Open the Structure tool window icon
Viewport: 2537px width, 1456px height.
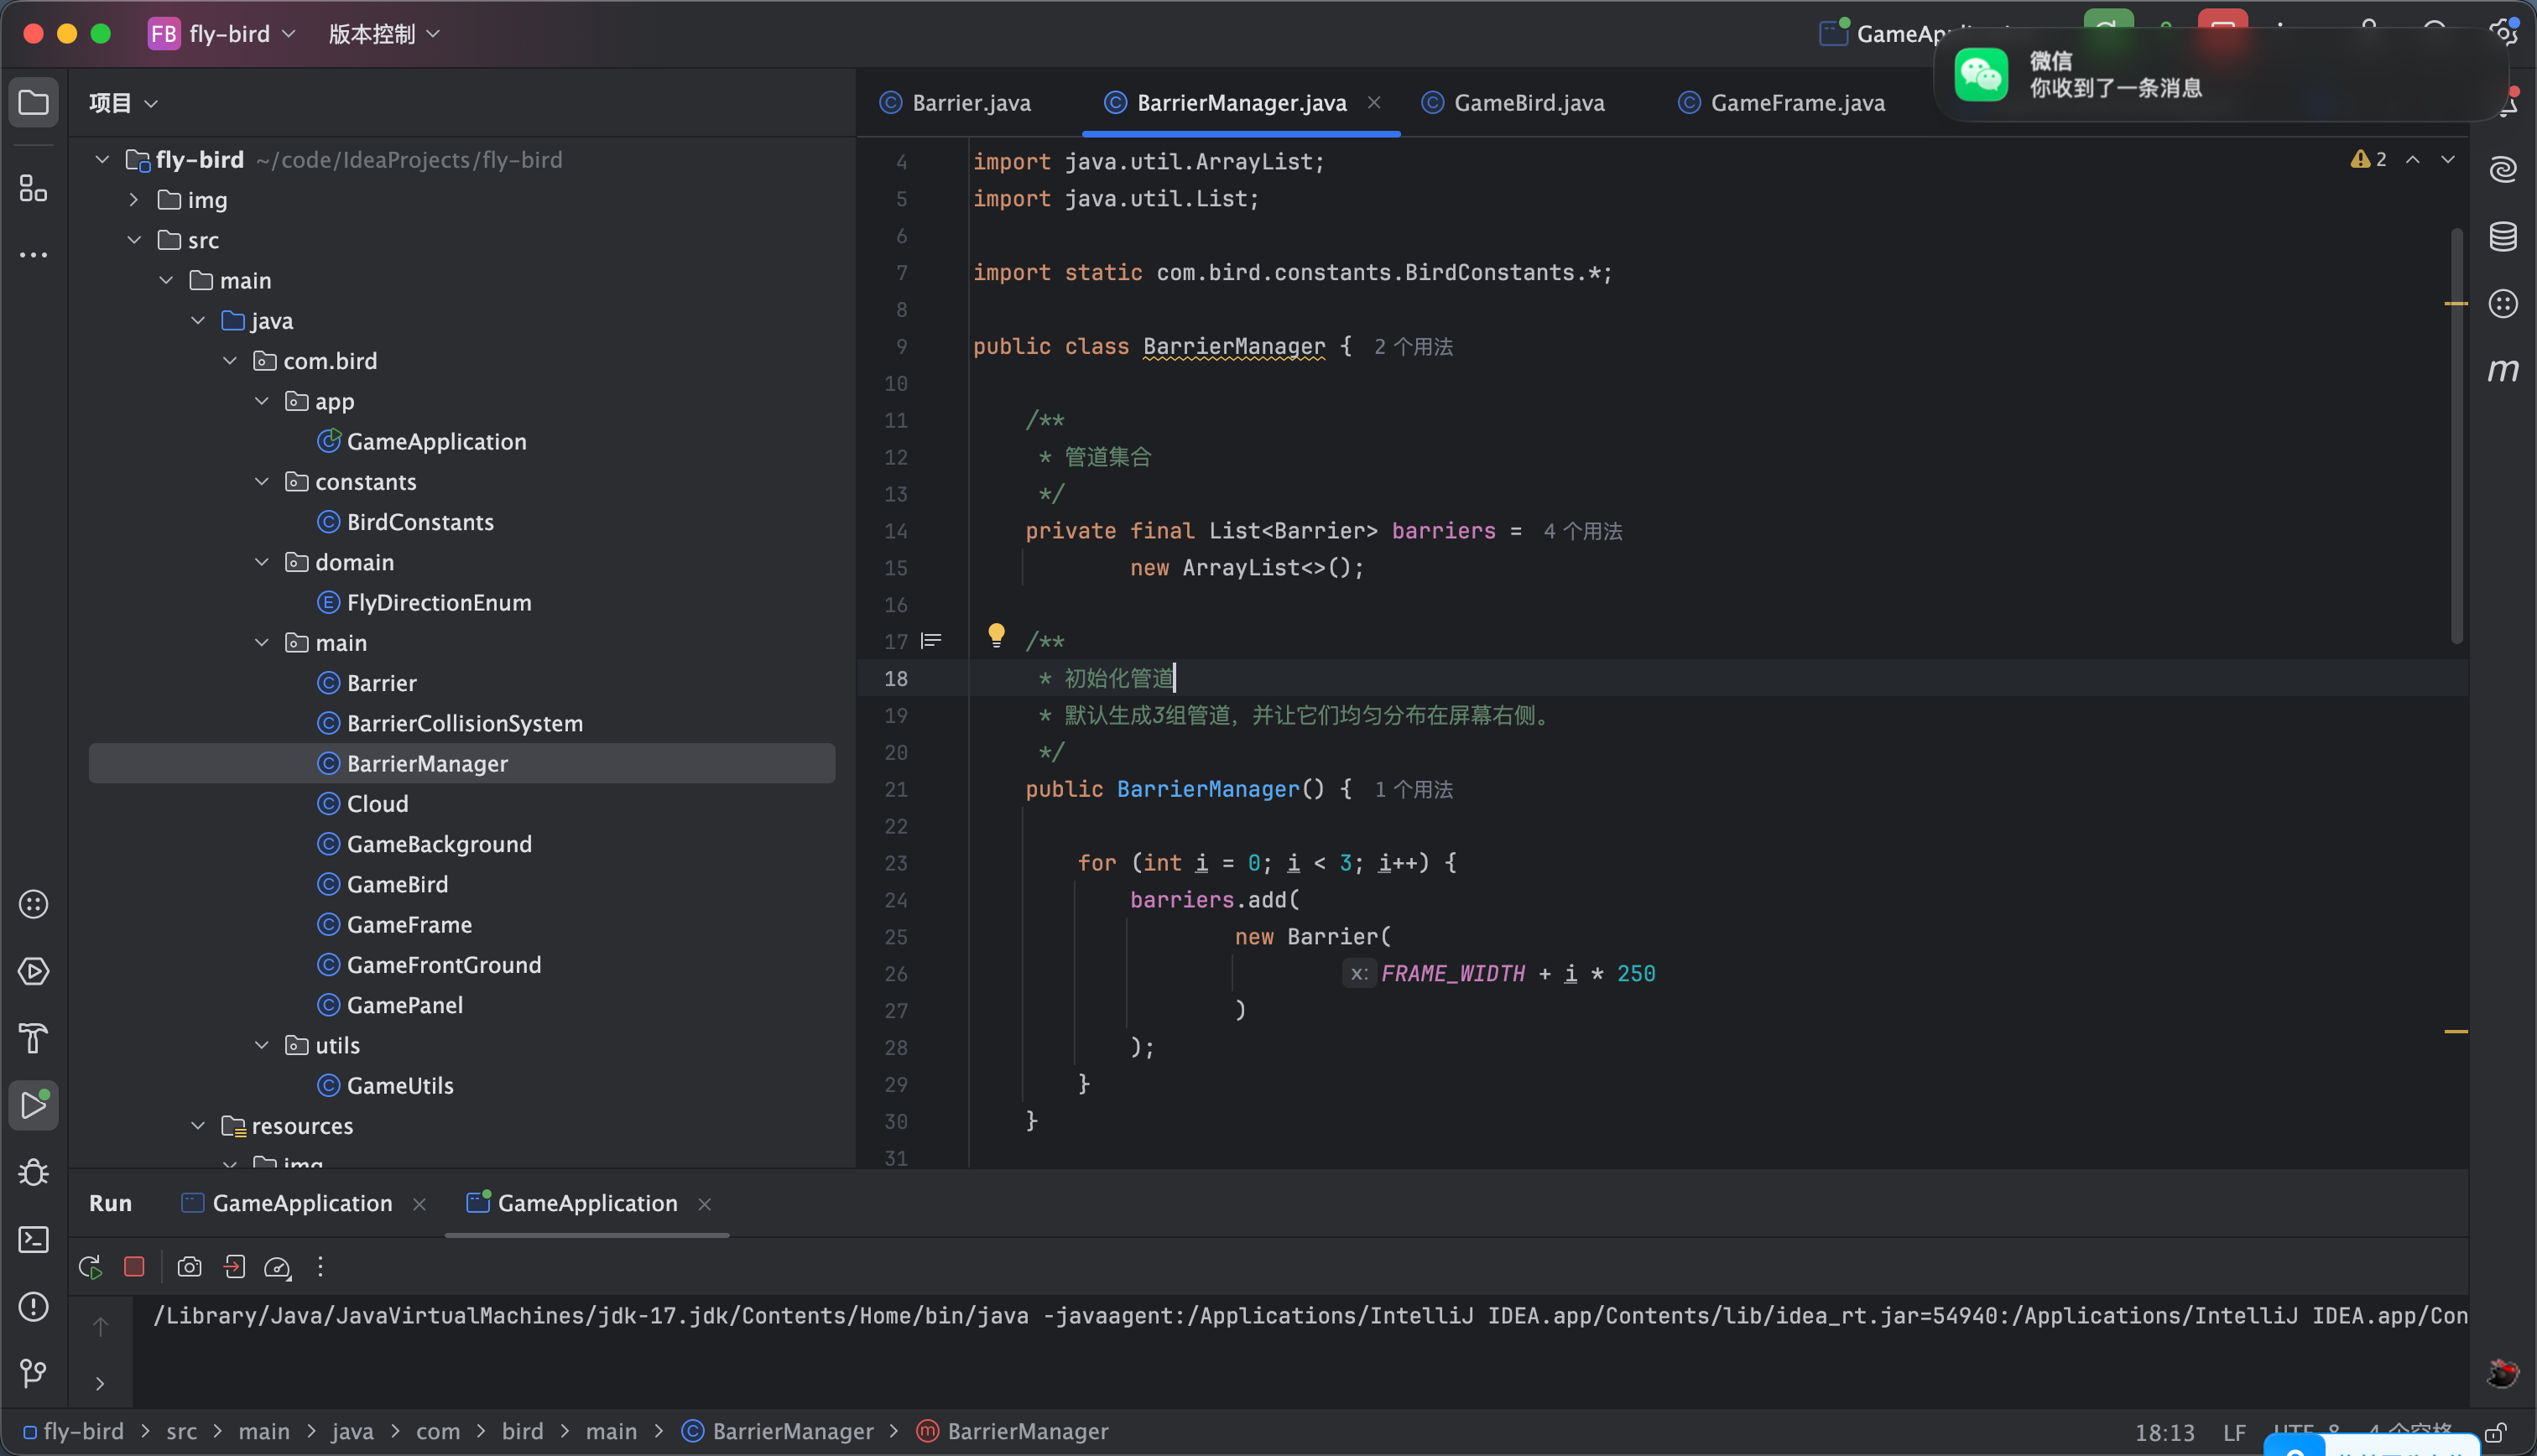tap(33, 188)
